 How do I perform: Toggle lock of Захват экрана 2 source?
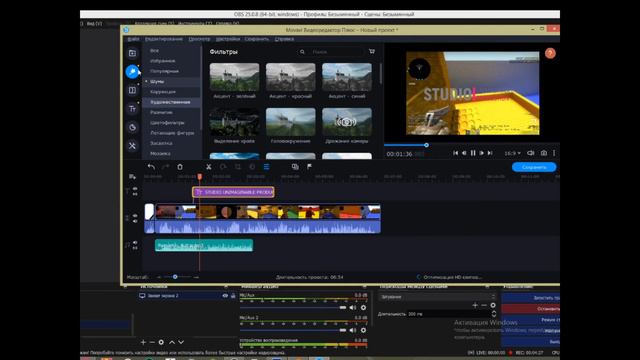(x=233, y=296)
